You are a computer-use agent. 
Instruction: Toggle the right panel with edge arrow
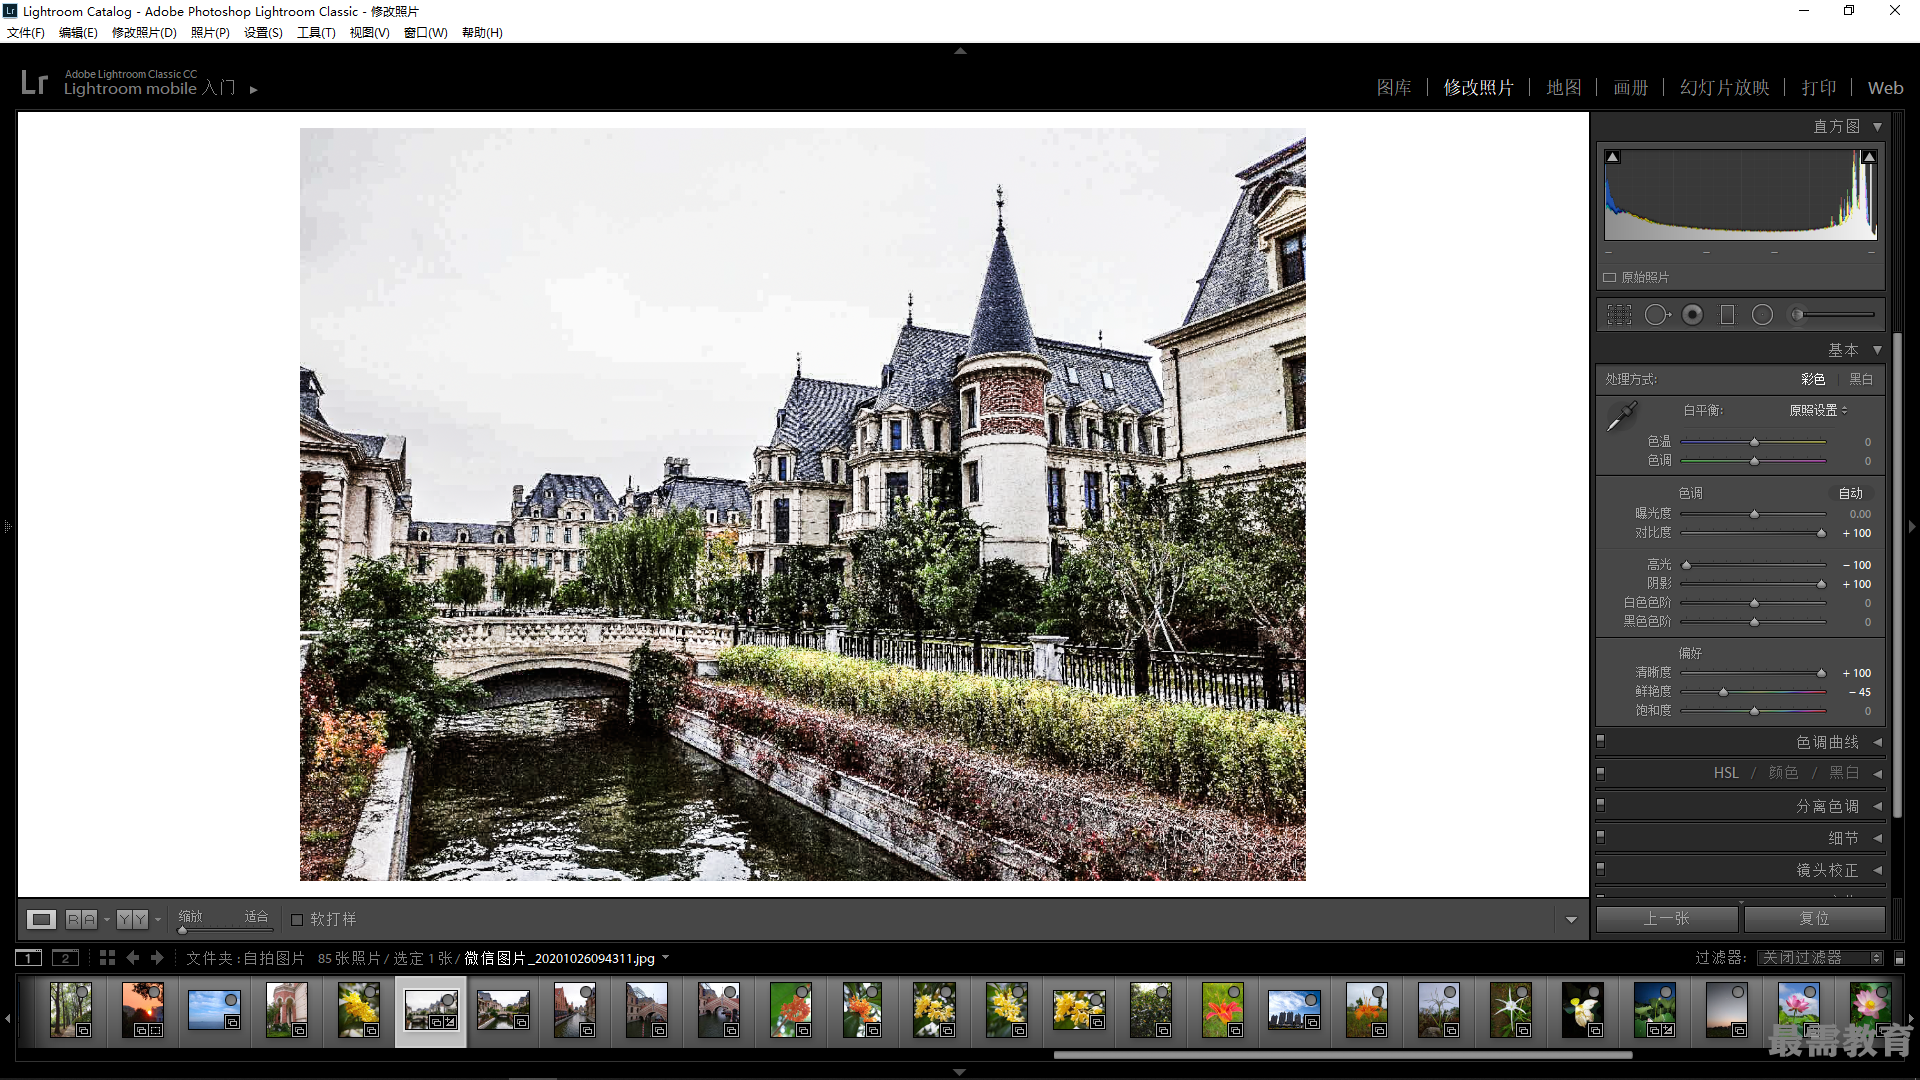click(1912, 526)
